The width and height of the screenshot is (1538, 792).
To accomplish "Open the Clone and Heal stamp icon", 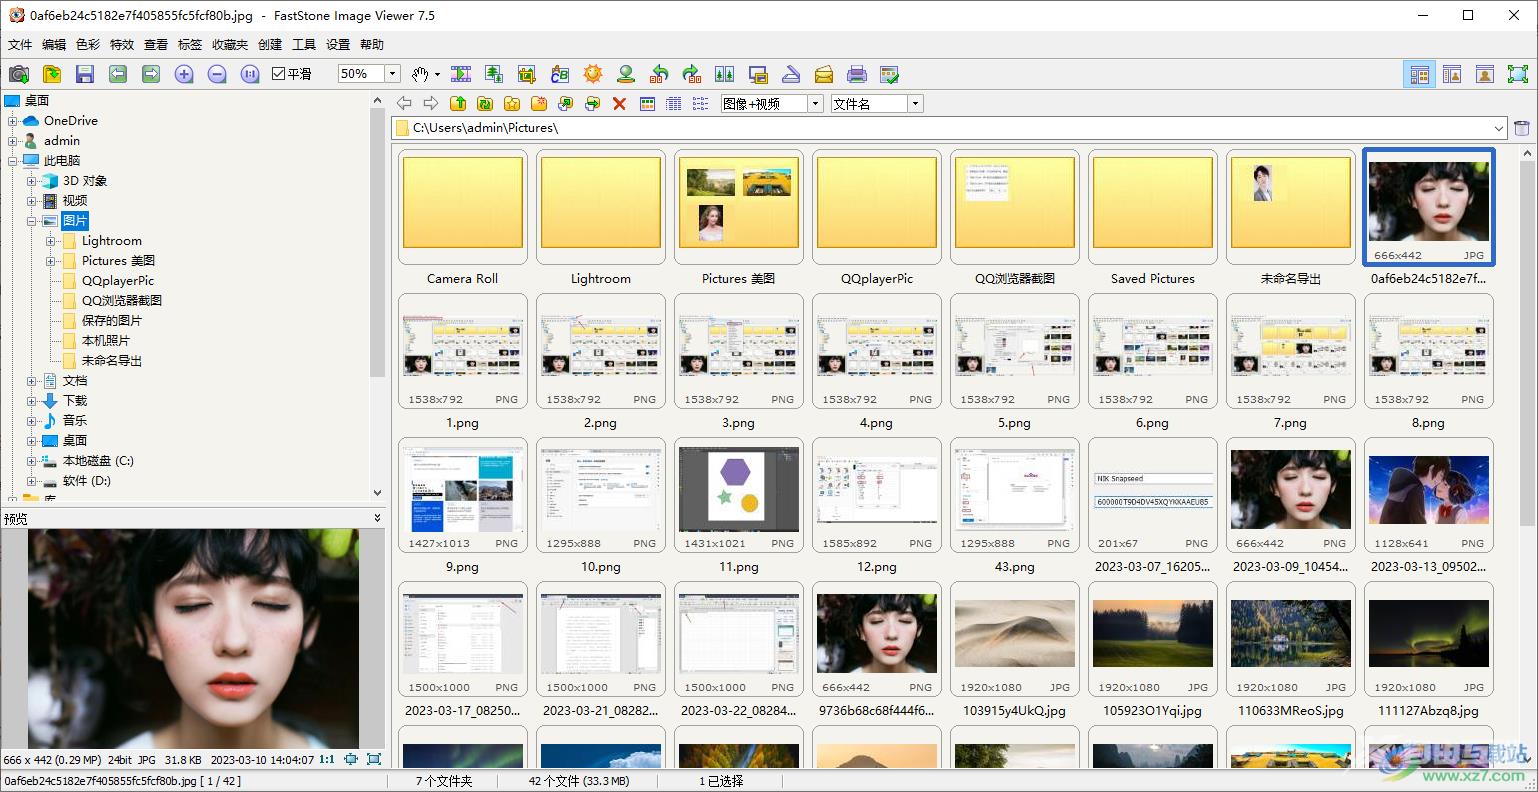I will tap(626, 74).
